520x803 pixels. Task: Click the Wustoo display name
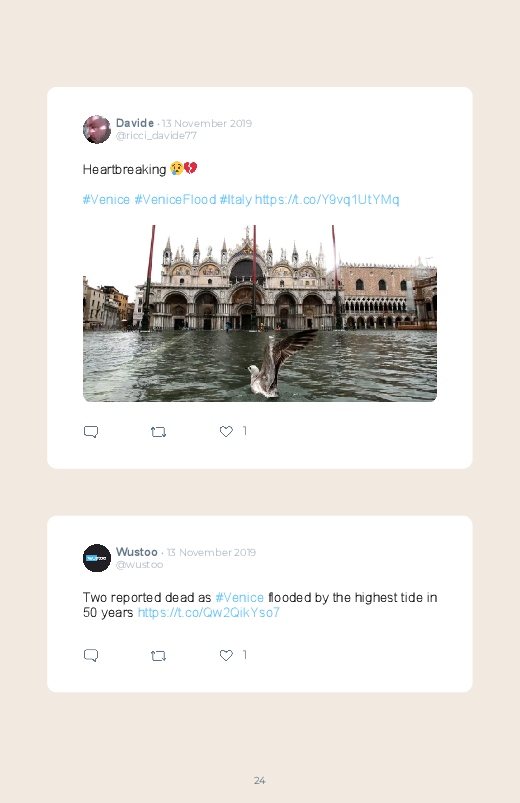[x=137, y=552]
